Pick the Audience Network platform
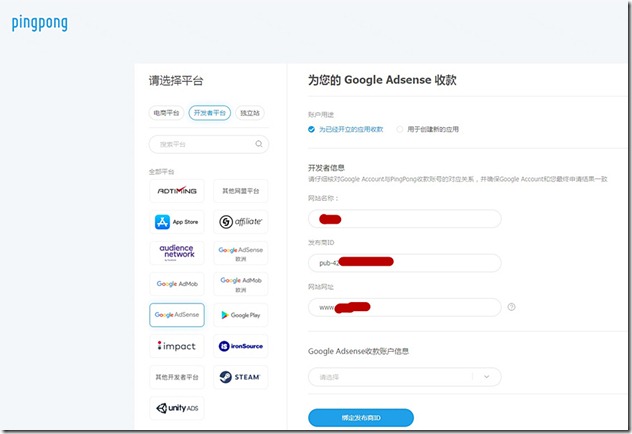The image size is (632, 434). (x=177, y=253)
